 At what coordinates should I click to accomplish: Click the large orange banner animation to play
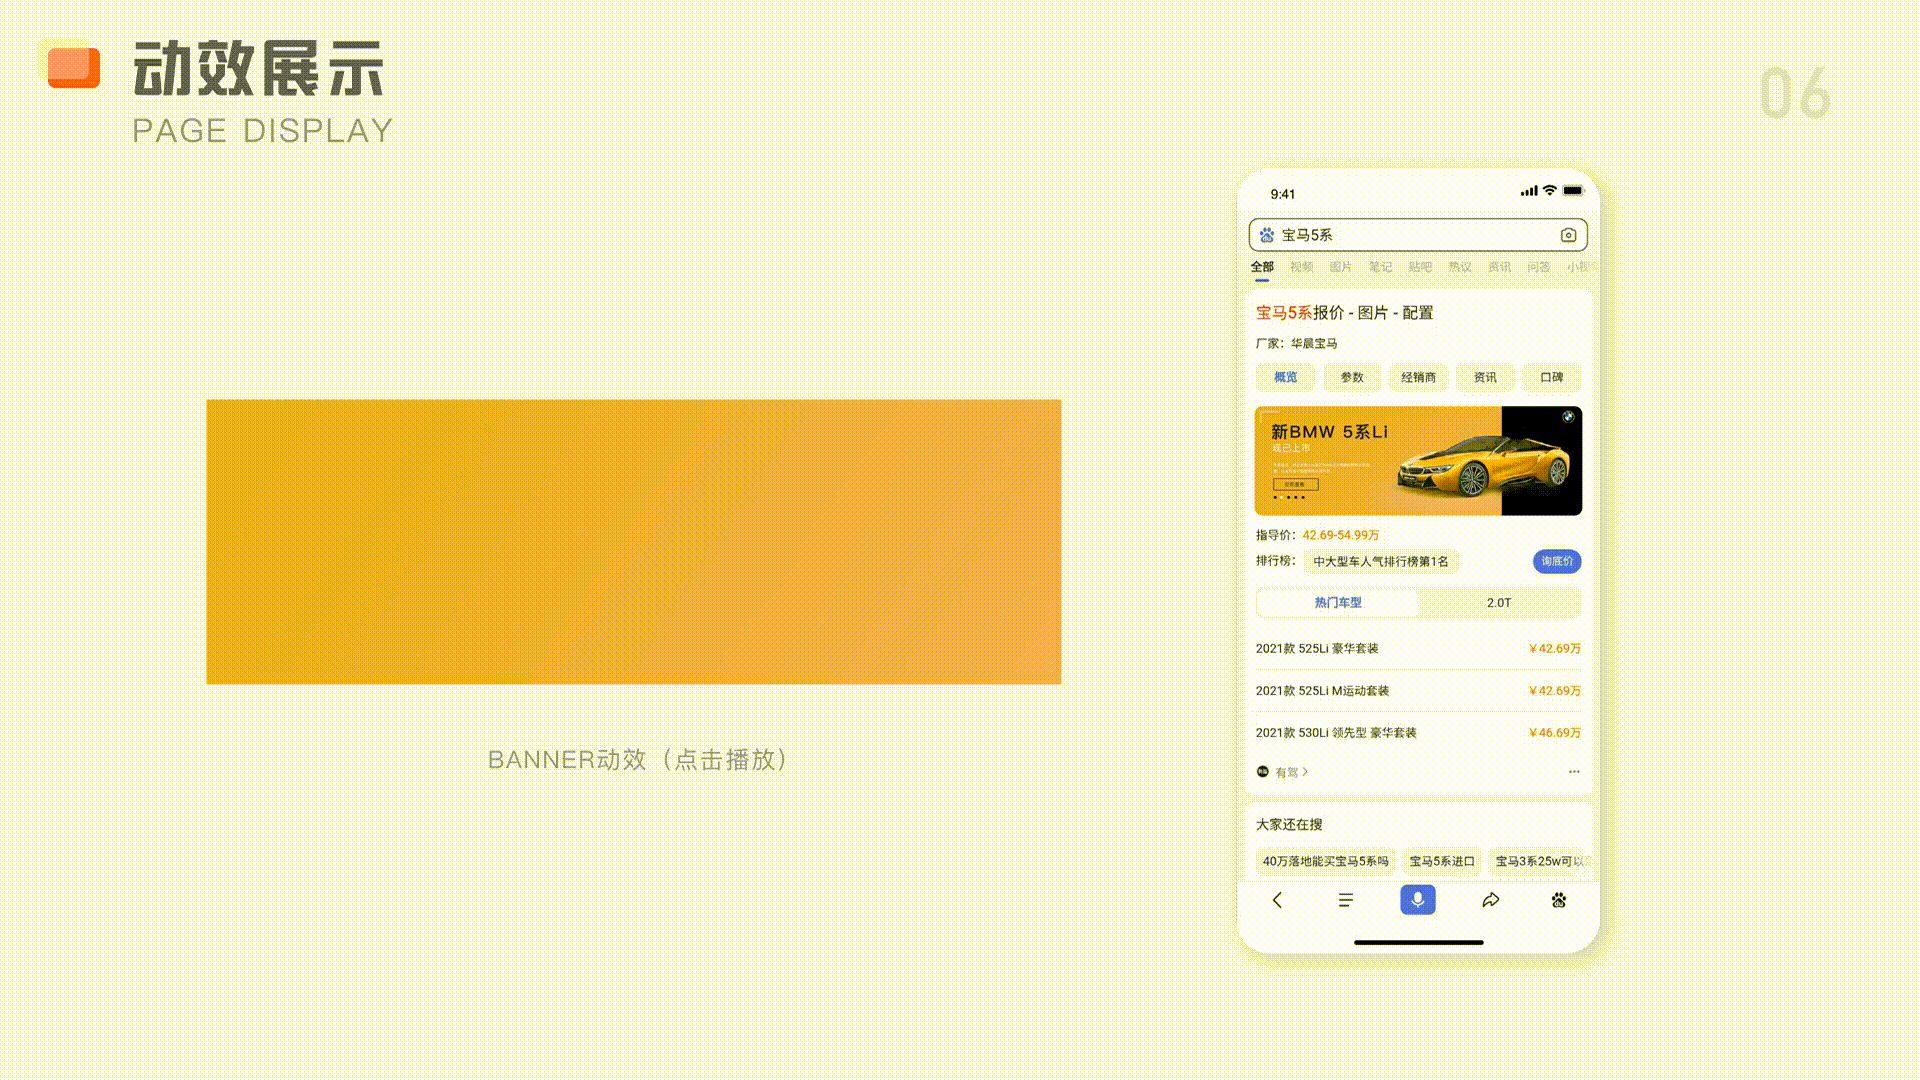click(x=634, y=542)
